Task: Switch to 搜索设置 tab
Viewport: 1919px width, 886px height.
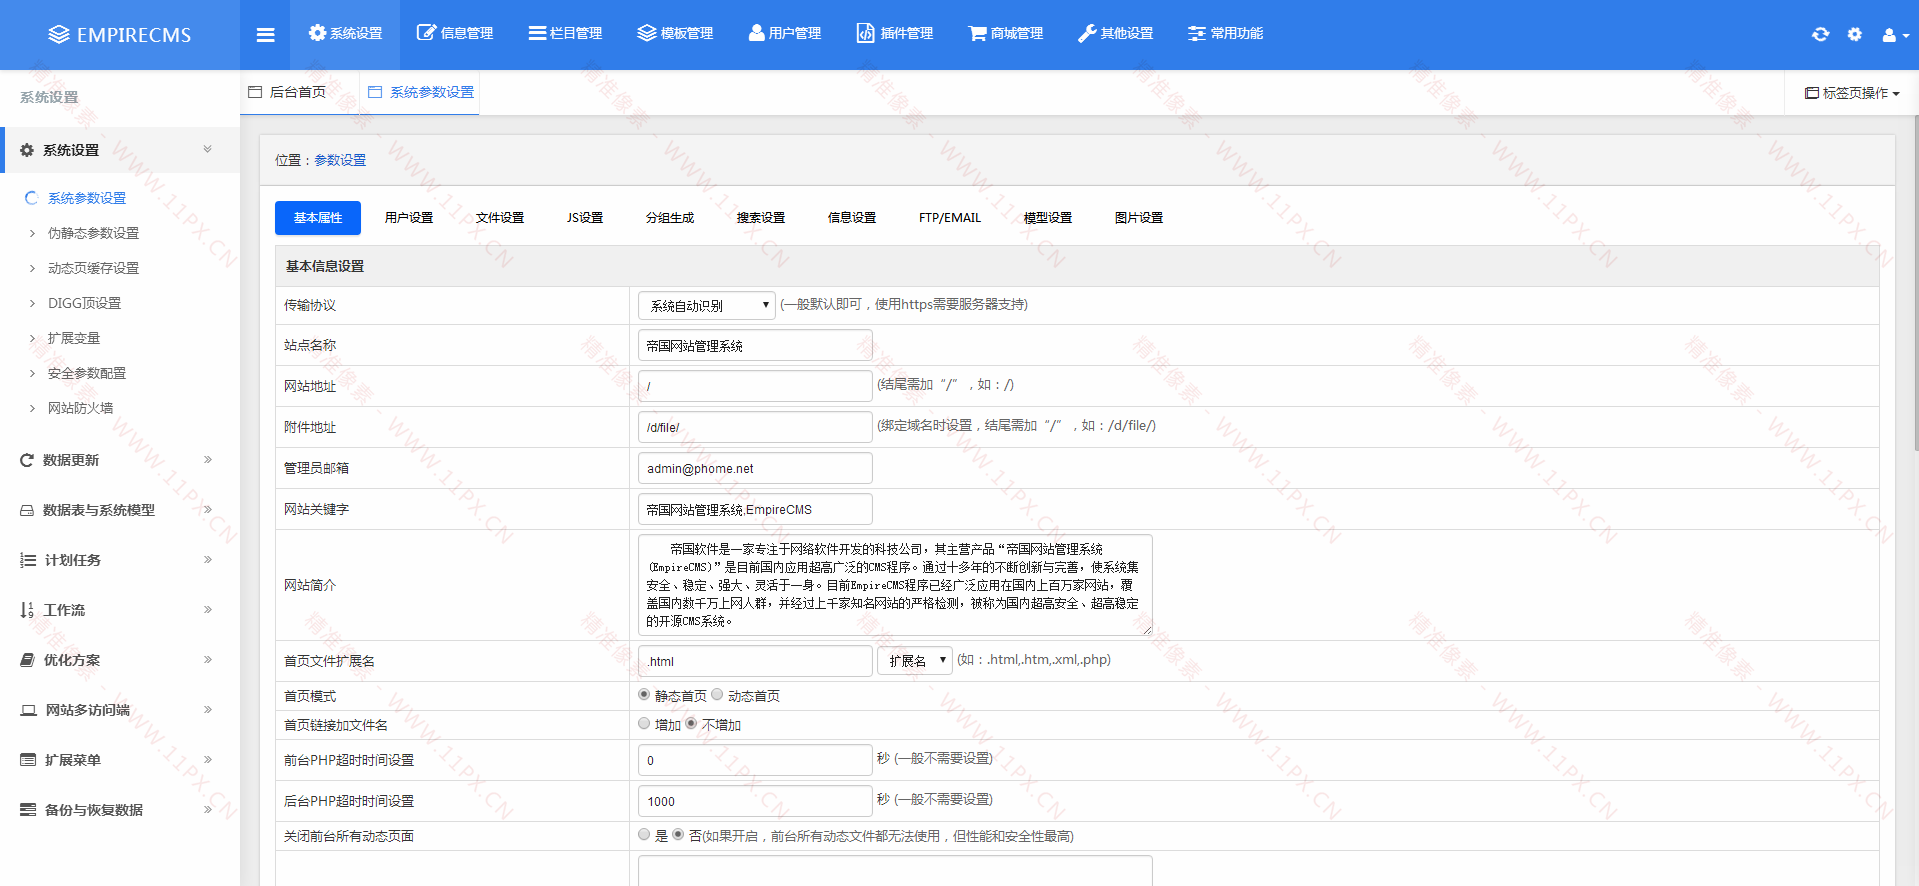Action: (x=761, y=218)
